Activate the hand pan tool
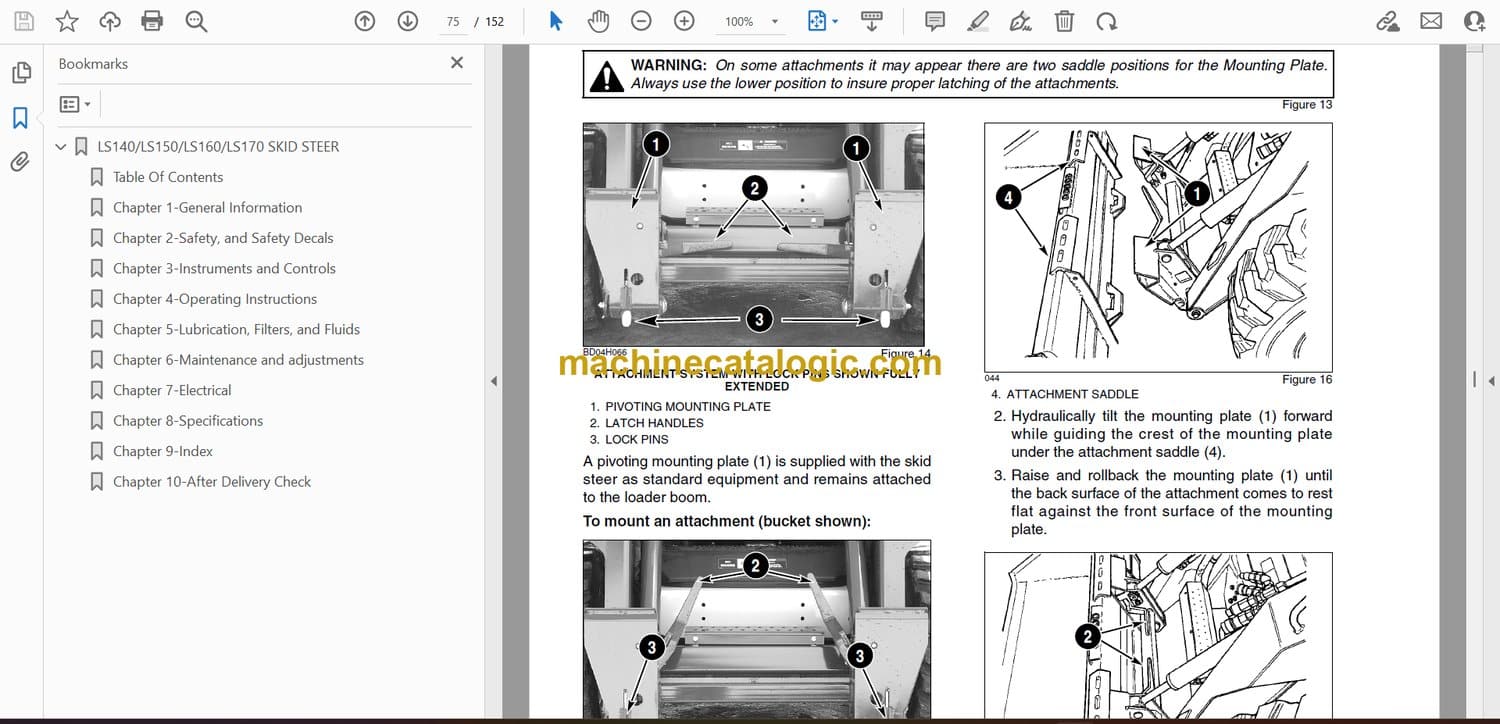 coord(598,21)
